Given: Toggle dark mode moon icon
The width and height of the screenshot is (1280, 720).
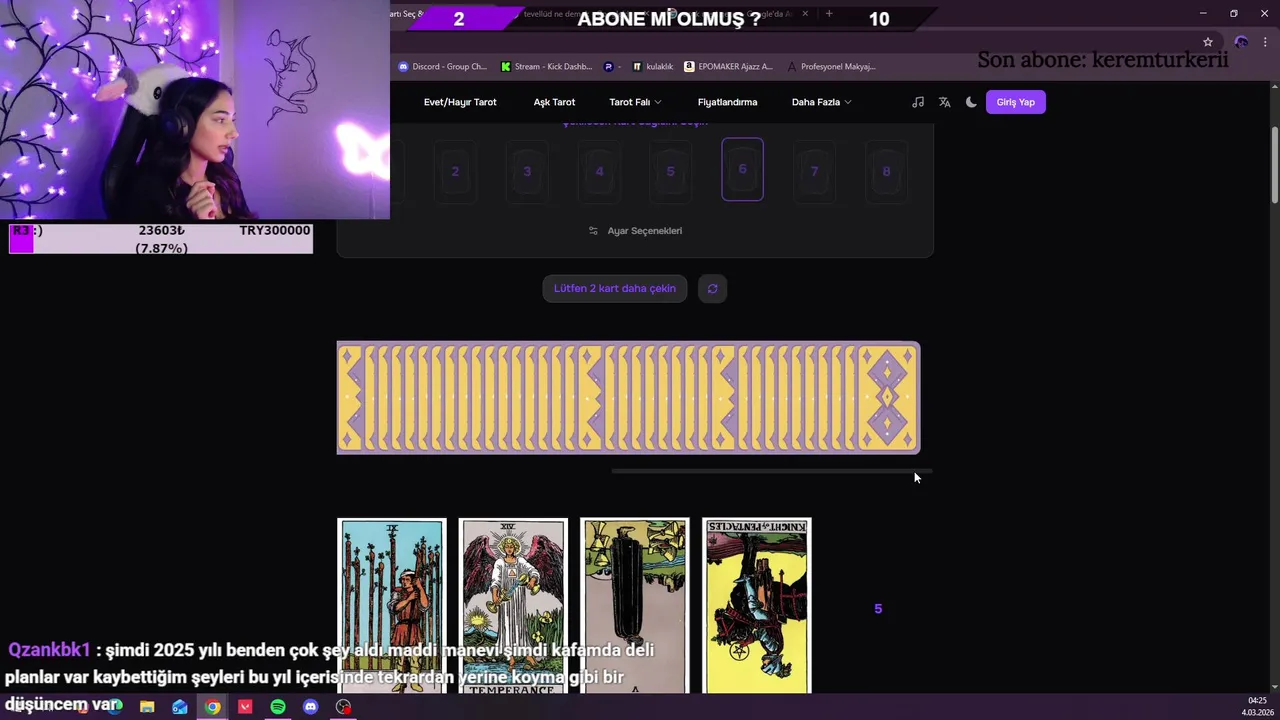Looking at the screenshot, I should pos(971,102).
